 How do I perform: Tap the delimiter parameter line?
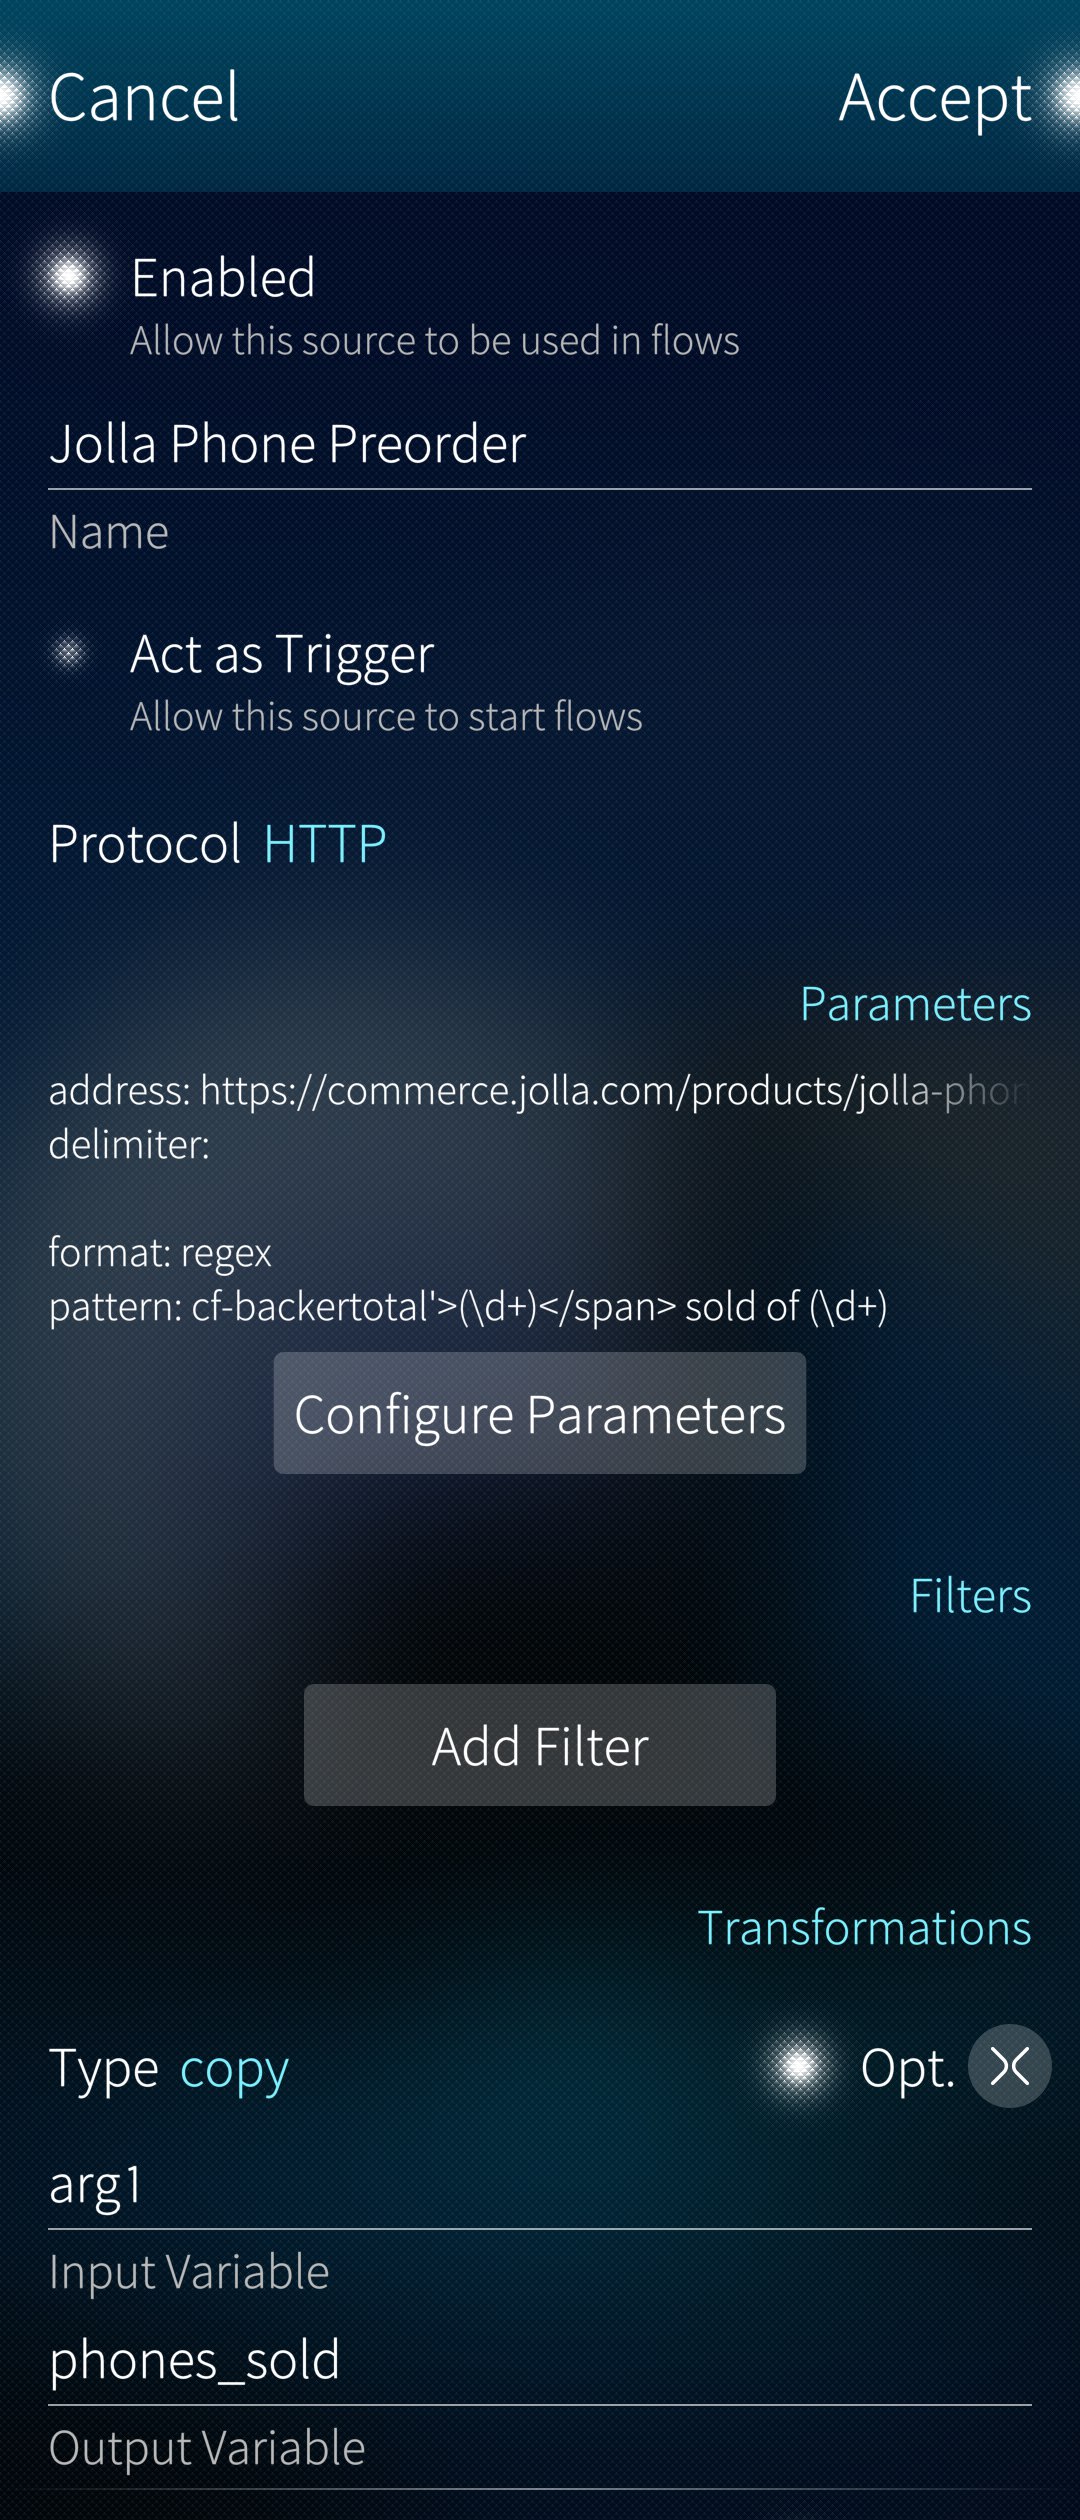coord(130,1145)
